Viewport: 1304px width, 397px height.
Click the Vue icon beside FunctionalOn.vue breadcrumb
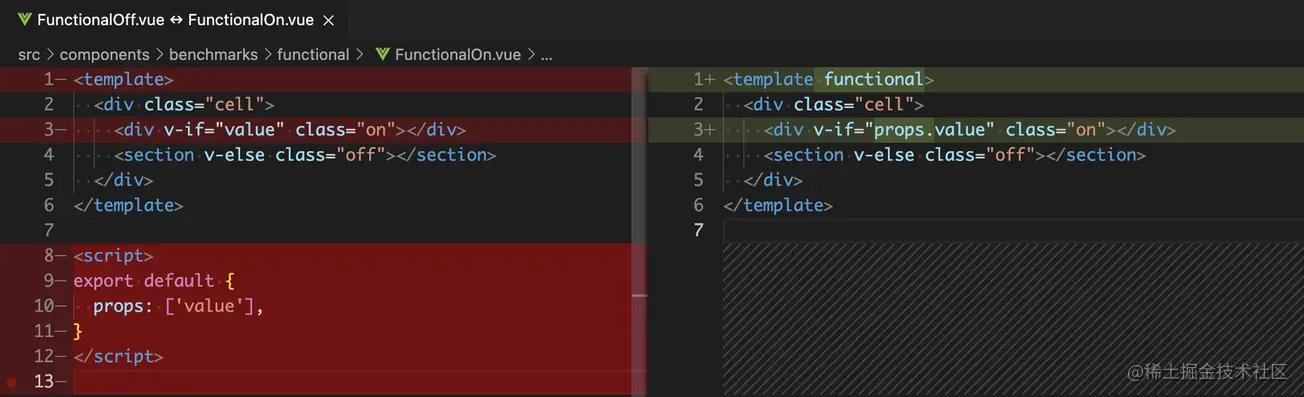tap(382, 54)
